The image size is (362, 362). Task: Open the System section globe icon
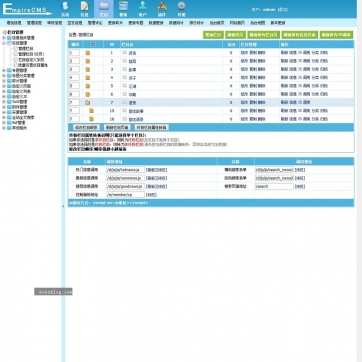(x=65, y=6)
